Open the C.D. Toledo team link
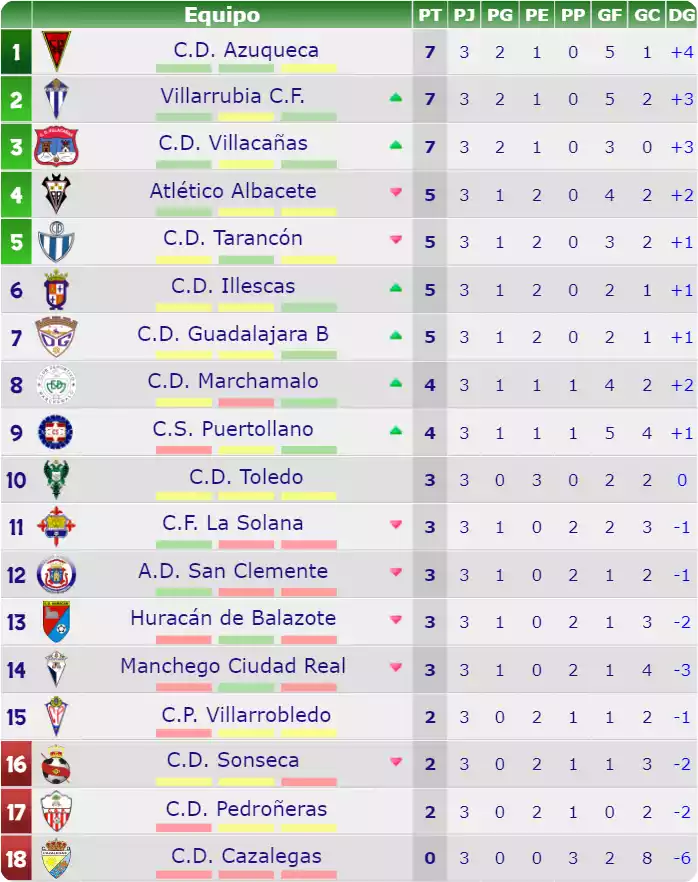The width and height of the screenshot is (698, 882). 246,476
